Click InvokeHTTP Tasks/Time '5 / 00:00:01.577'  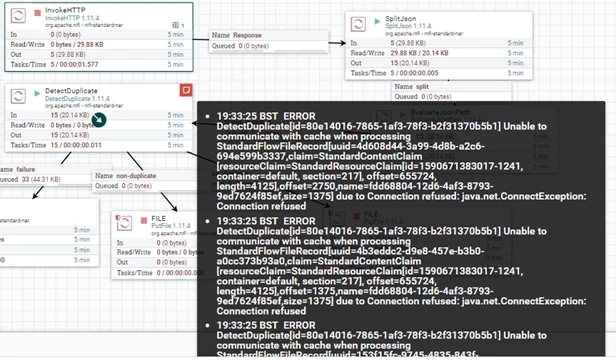coord(74,64)
